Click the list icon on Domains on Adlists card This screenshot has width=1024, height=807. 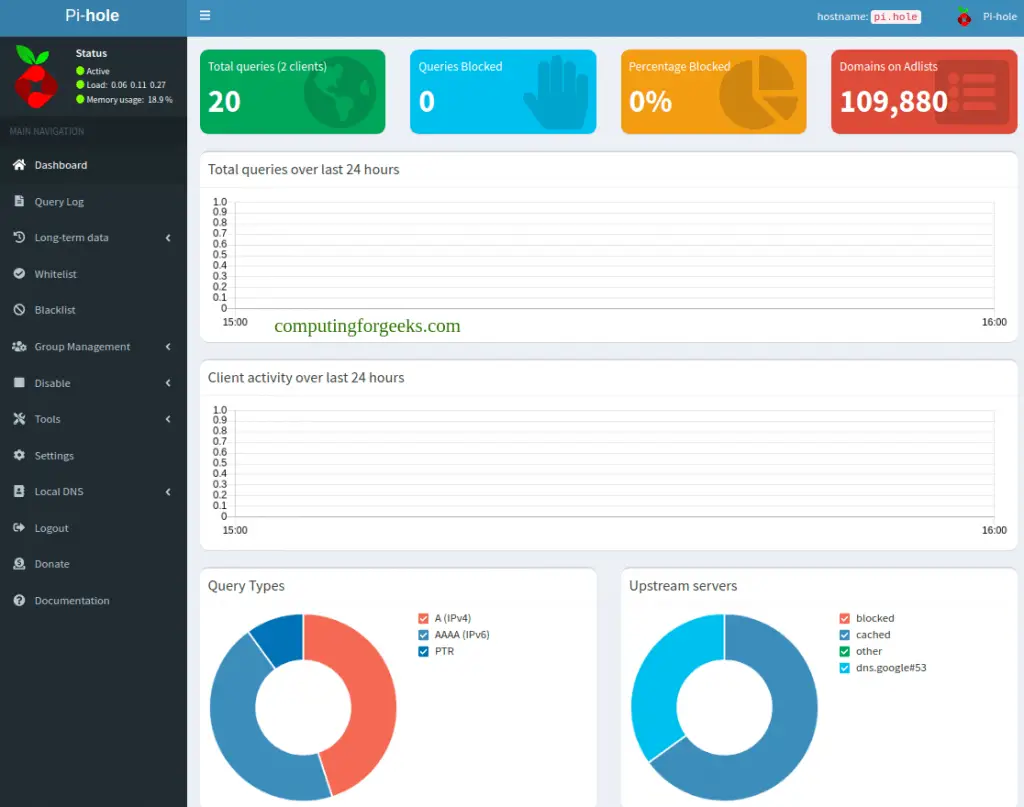(973, 93)
